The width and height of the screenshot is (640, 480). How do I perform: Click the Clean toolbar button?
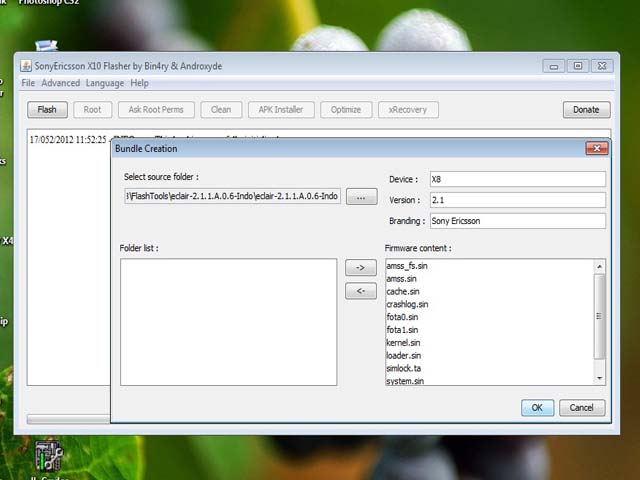tap(221, 110)
